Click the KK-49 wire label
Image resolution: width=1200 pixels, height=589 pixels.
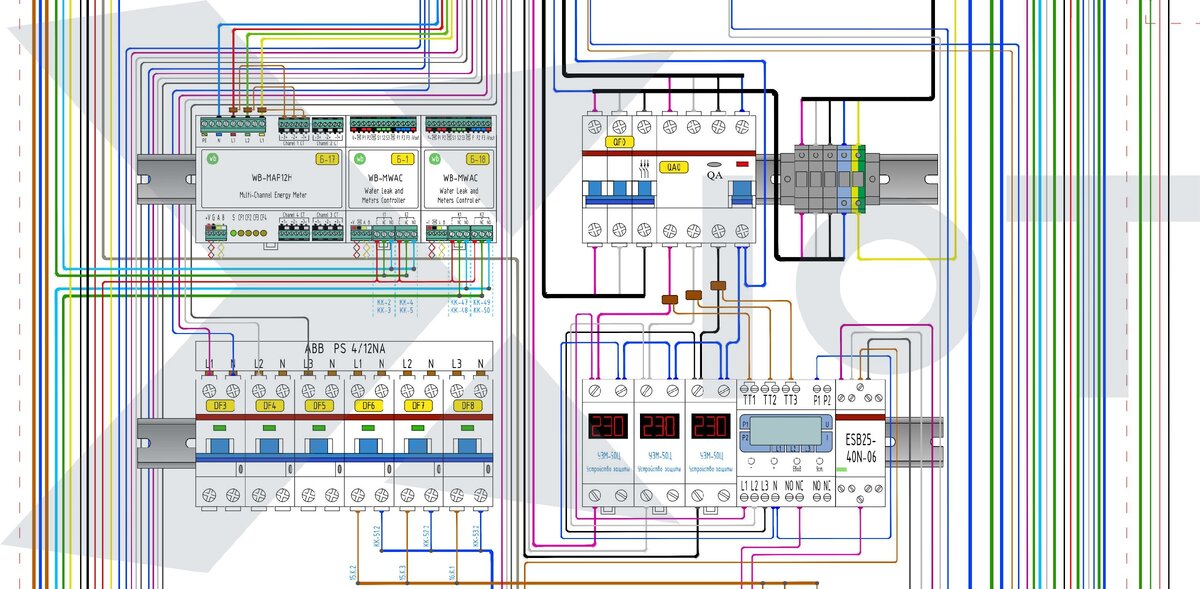tap(482, 302)
